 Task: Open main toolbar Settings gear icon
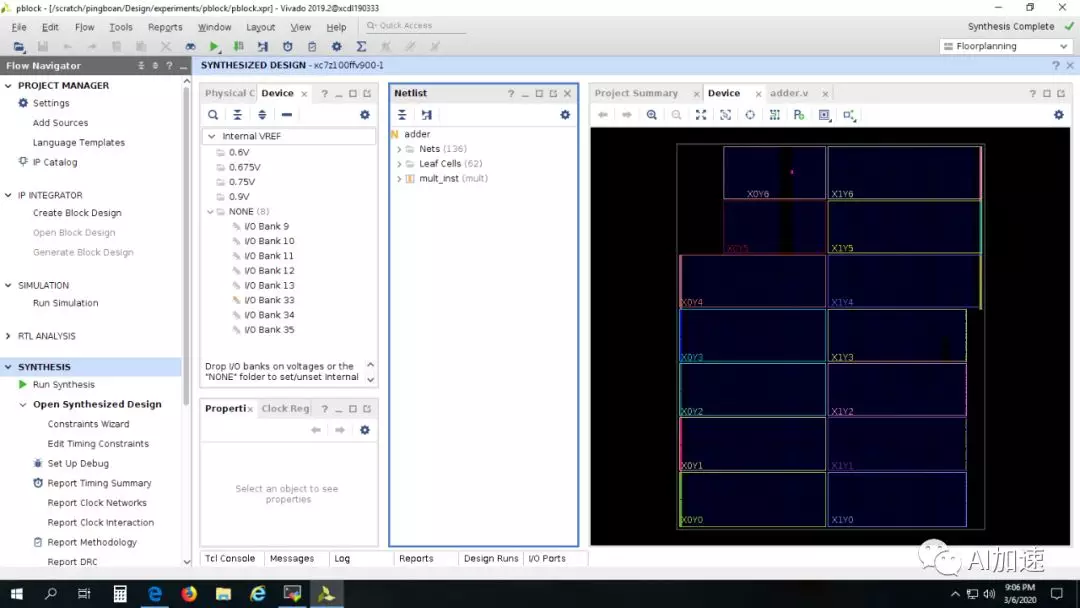click(336, 47)
